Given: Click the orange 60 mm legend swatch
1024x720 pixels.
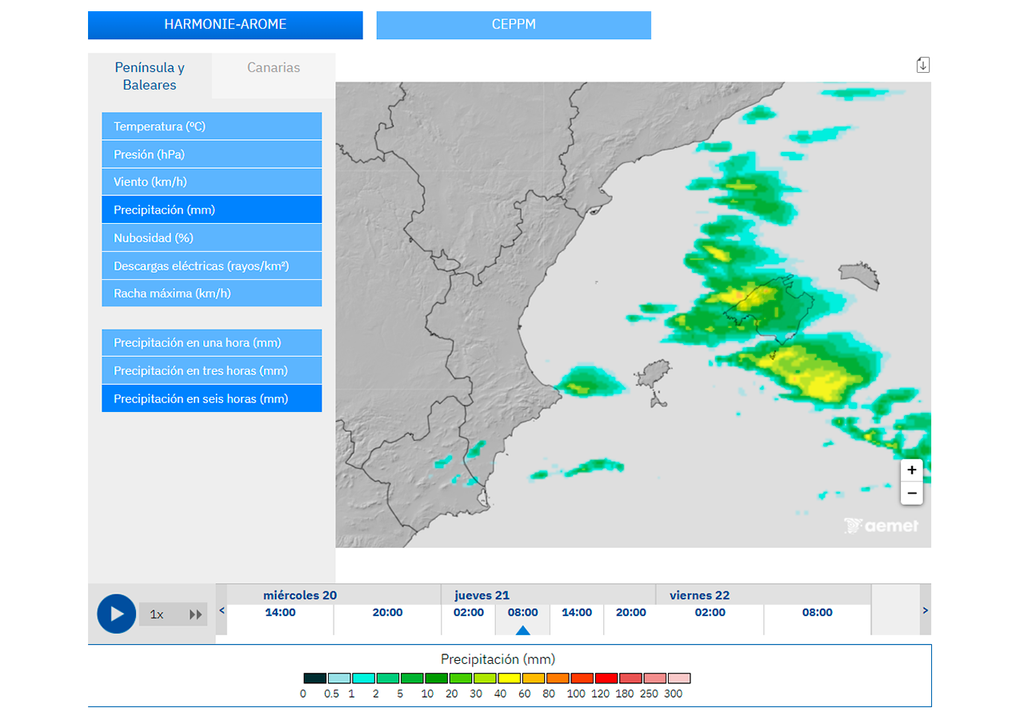Looking at the screenshot, I should point(534,678).
